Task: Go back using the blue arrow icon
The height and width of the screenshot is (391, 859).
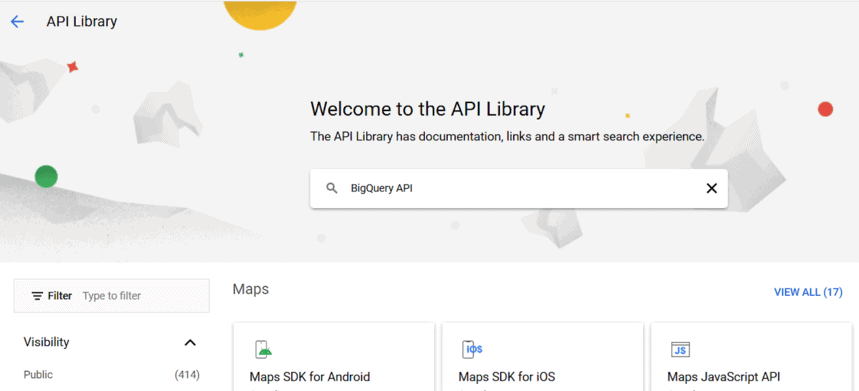Action: point(18,21)
